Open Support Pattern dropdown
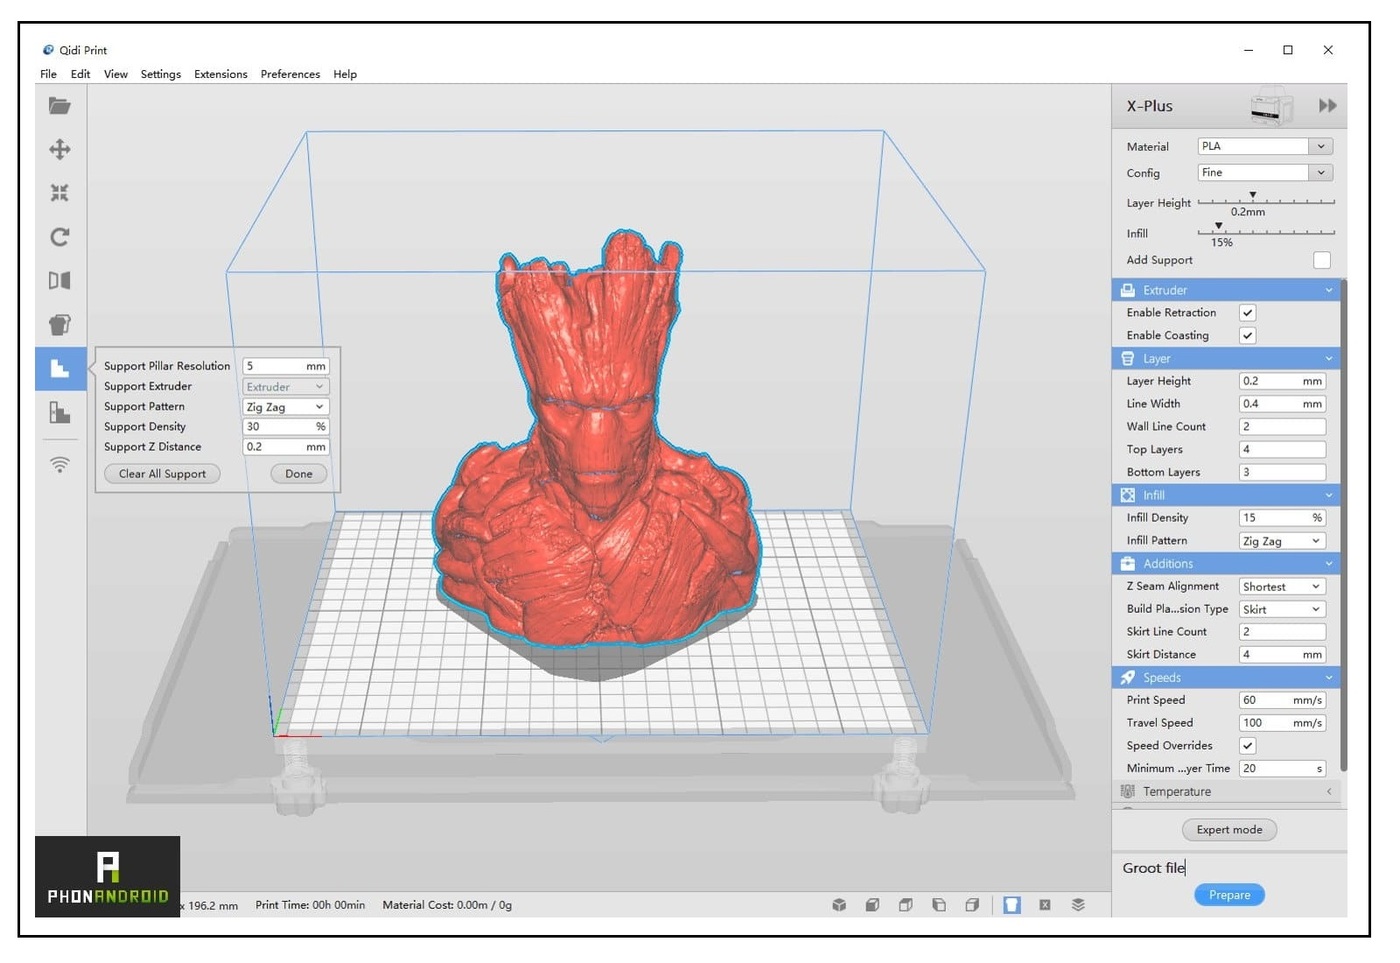Screen dimensions: 1400x963 (286, 407)
